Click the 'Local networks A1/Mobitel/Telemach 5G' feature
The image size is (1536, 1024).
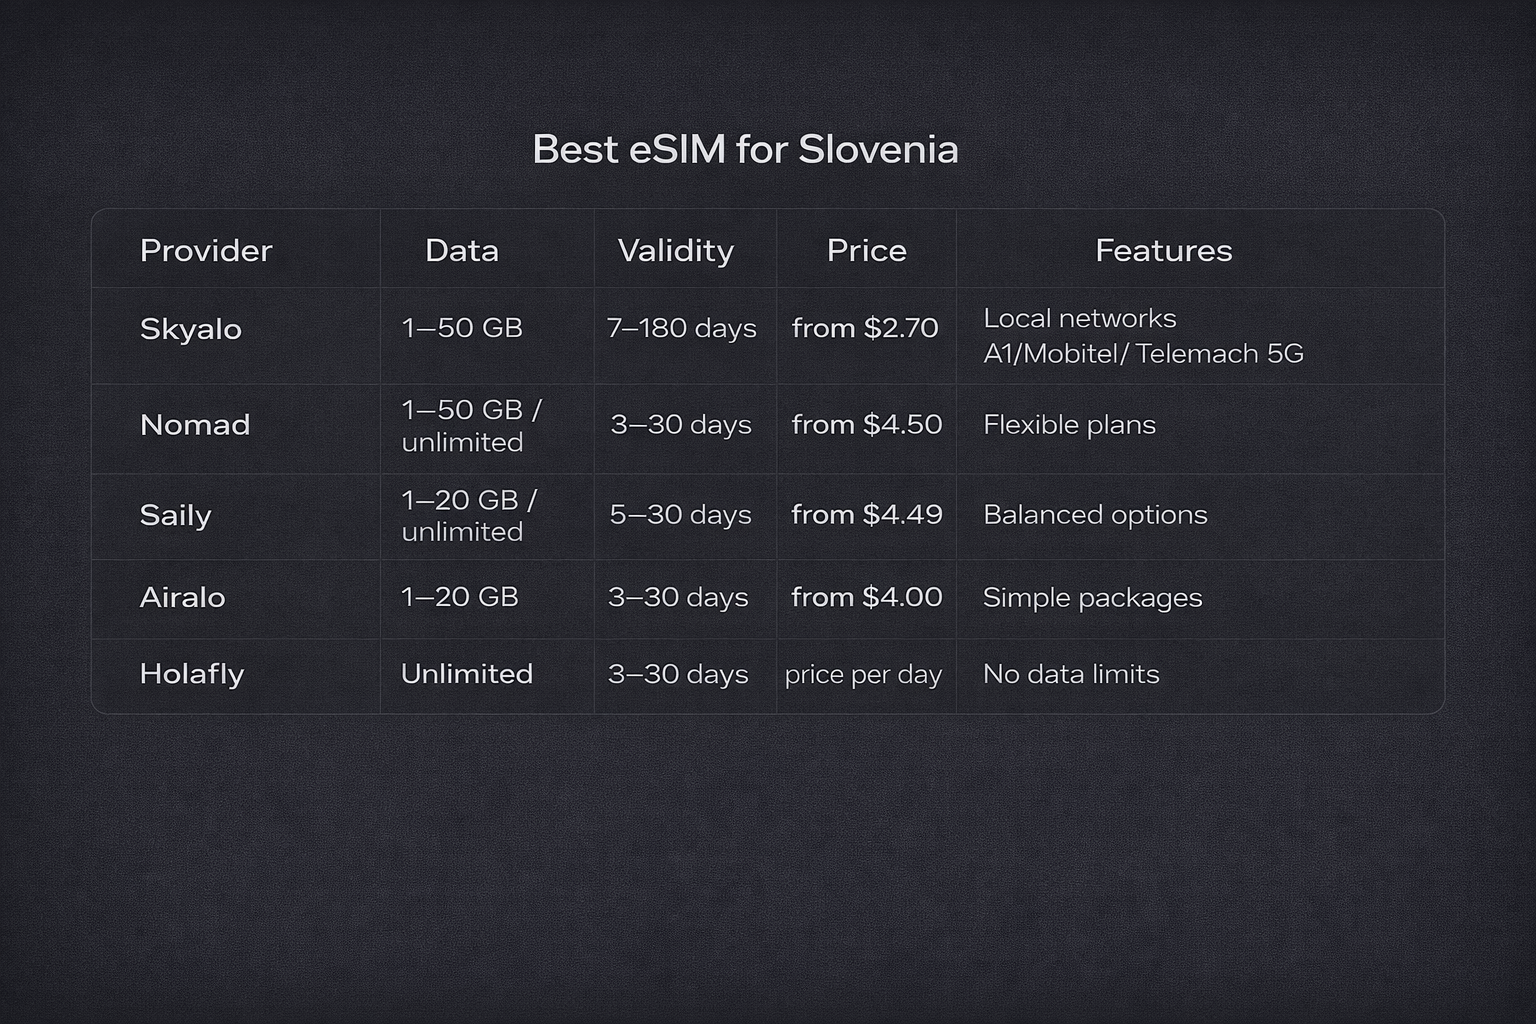1143,336
